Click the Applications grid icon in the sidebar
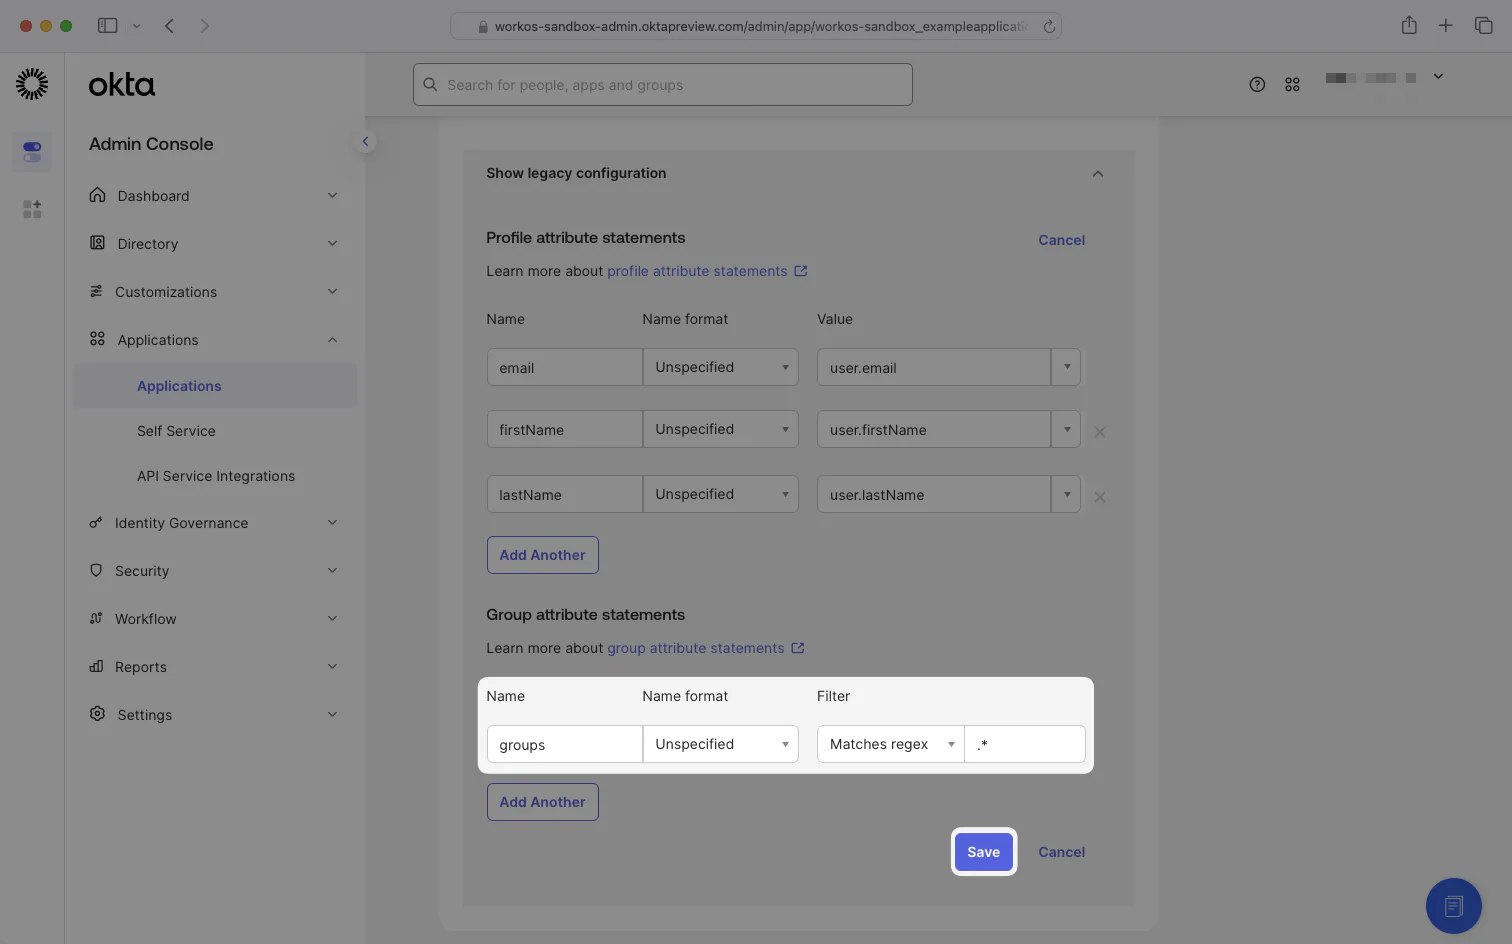Image resolution: width=1512 pixels, height=944 pixels. point(97,339)
